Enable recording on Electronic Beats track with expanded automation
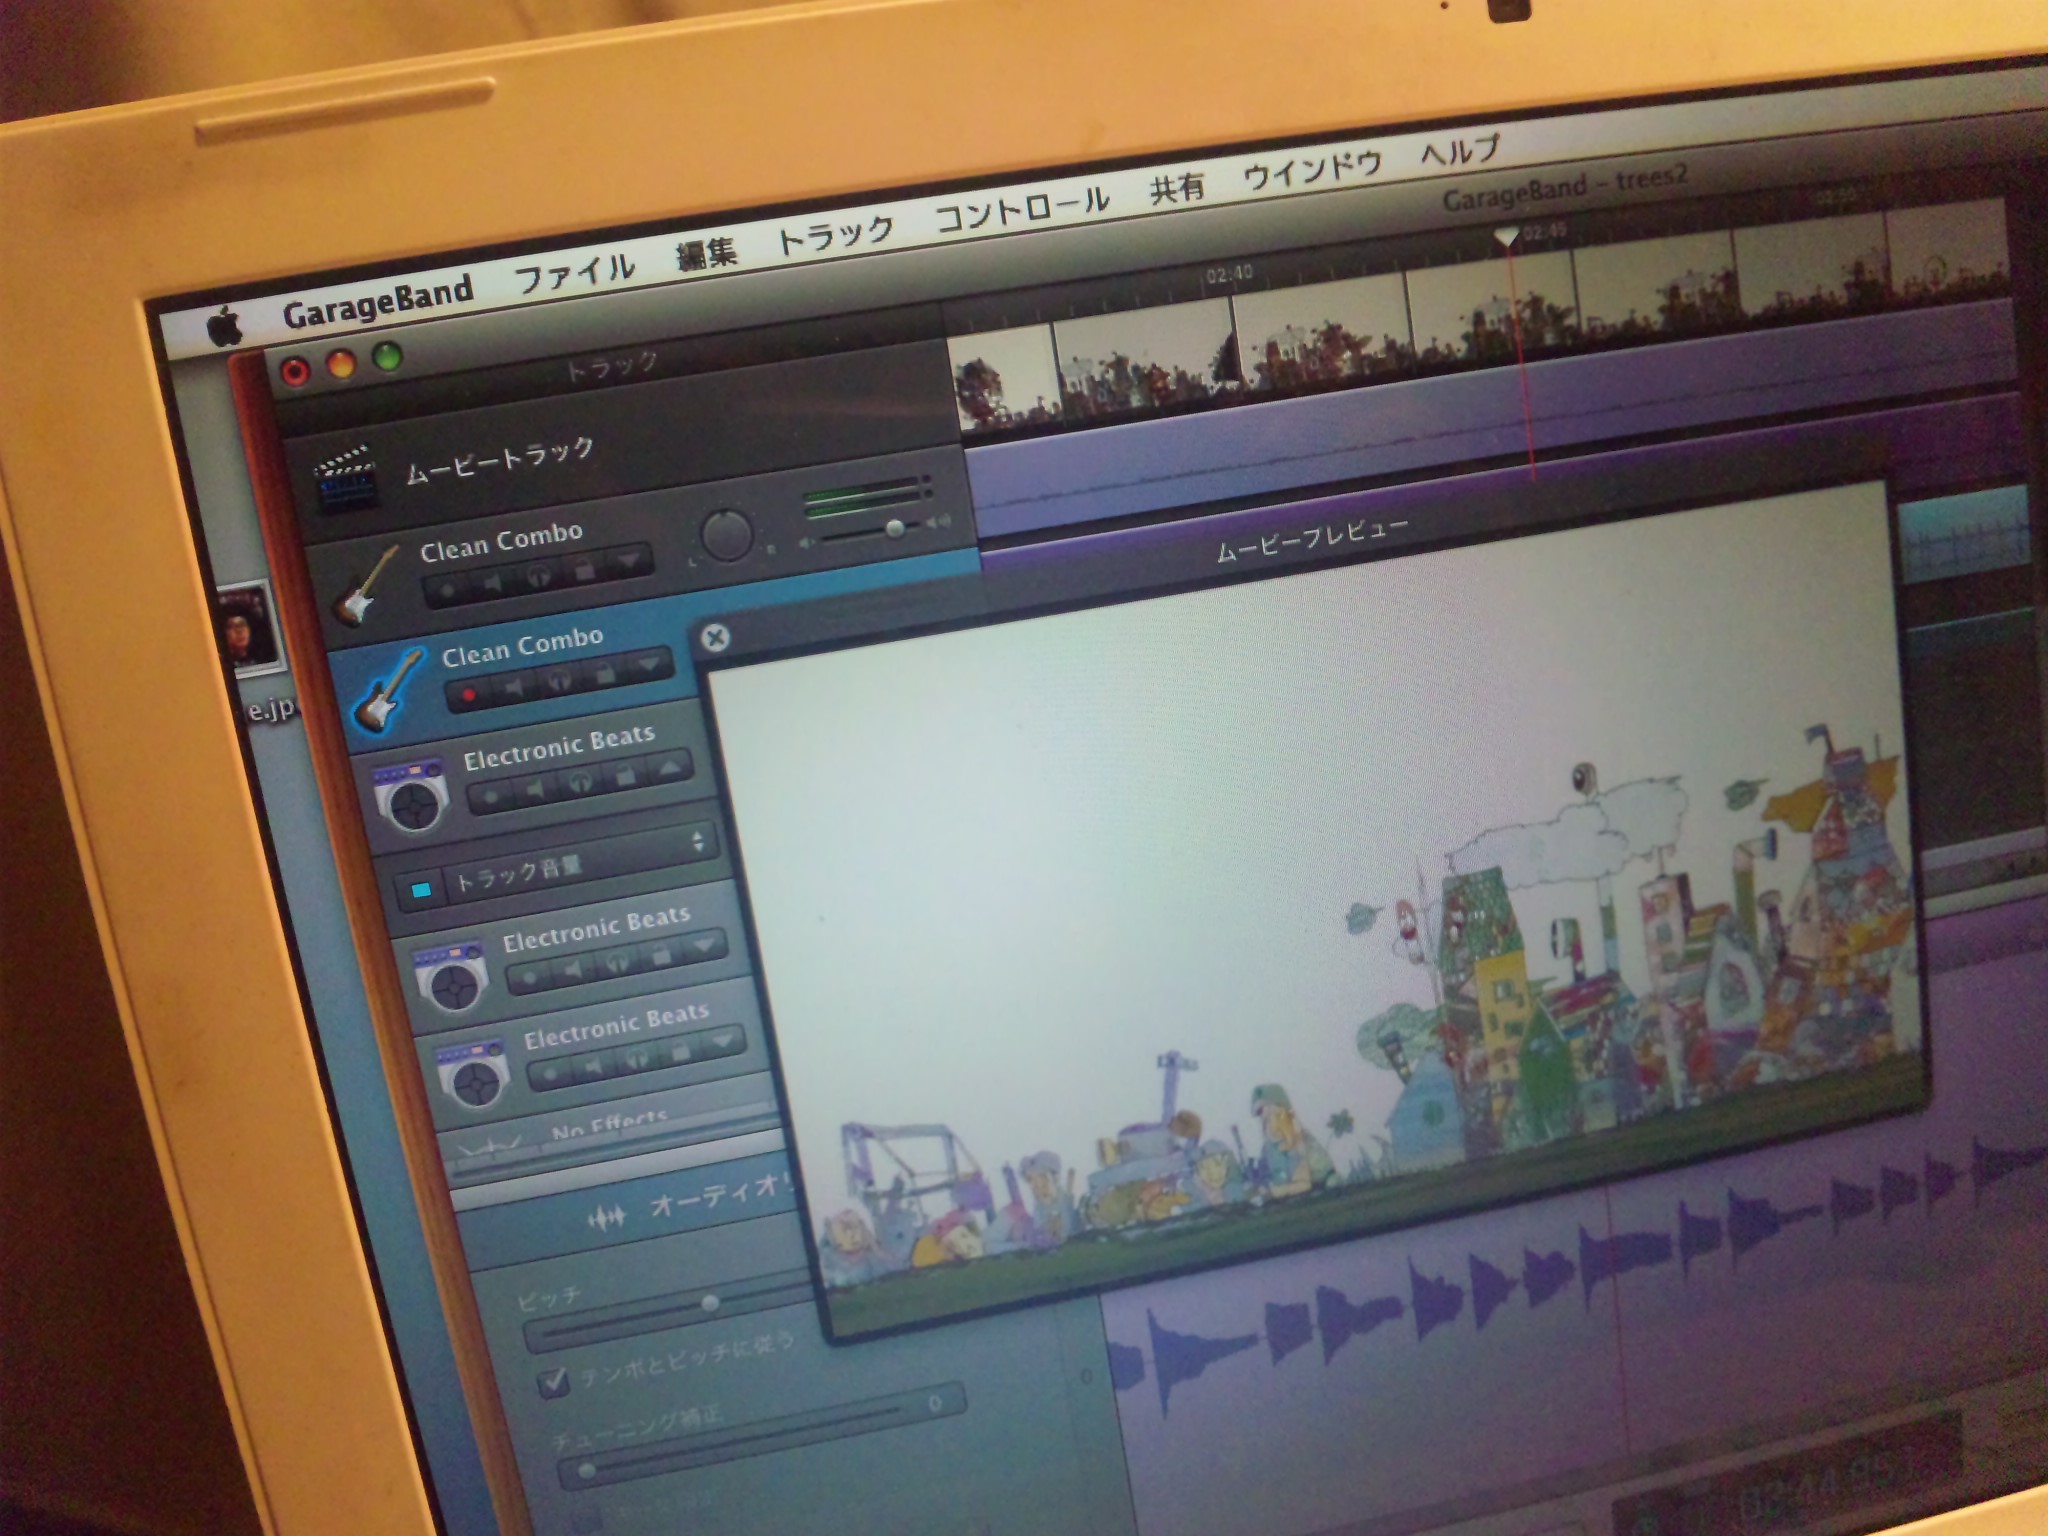The image size is (2048, 1536). pos(491,797)
